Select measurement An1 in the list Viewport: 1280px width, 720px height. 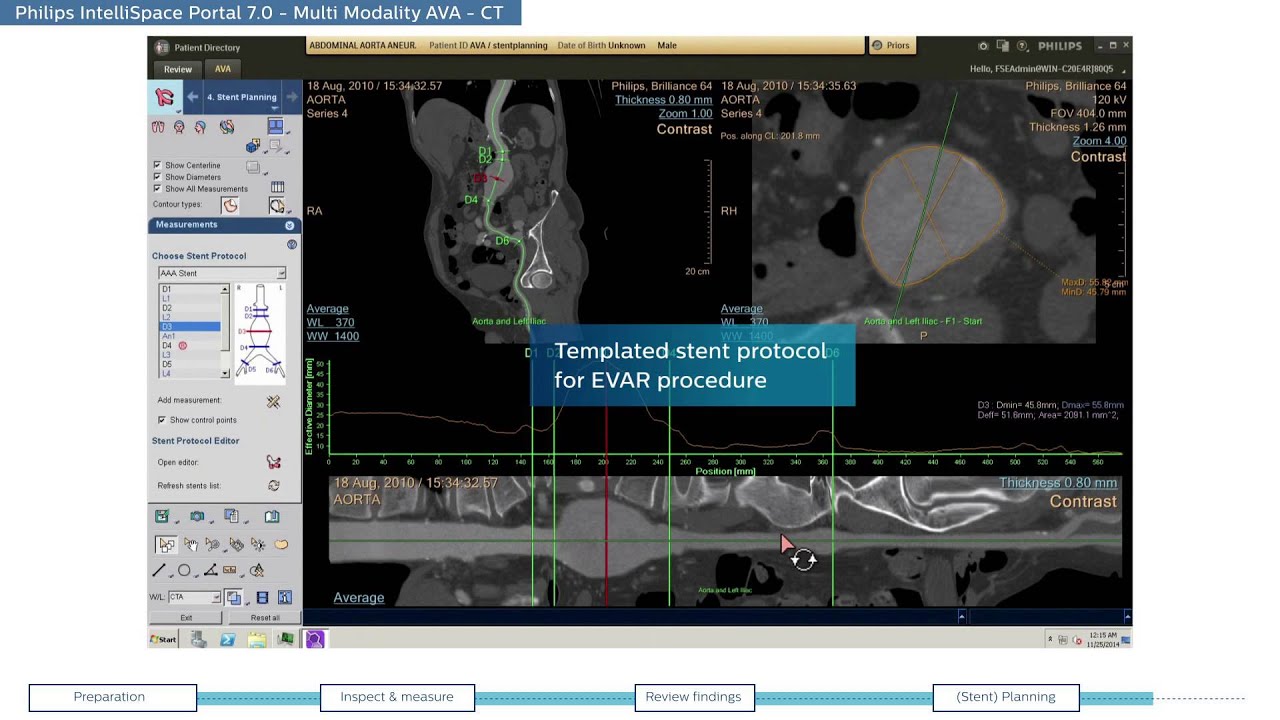point(190,336)
